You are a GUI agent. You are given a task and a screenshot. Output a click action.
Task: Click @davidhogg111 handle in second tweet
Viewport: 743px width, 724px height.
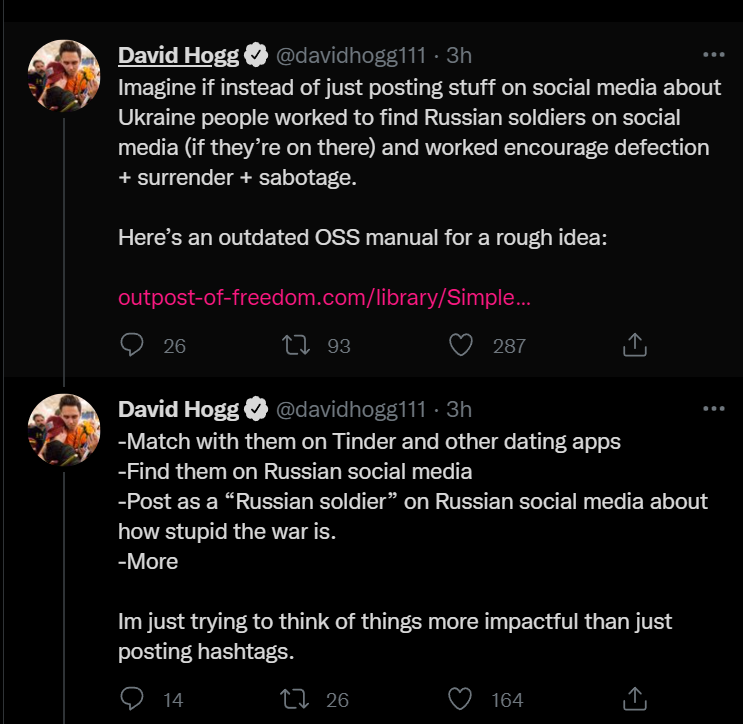coord(349,409)
